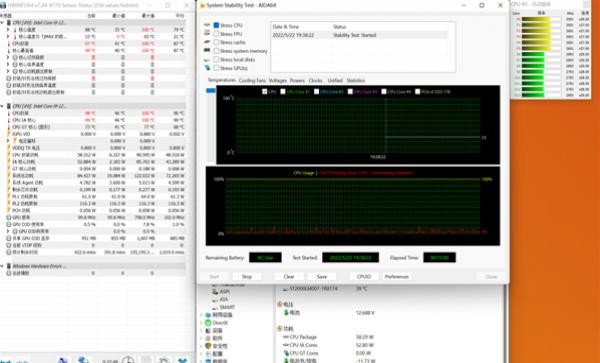Select the Stability Test: Started log row
The width and height of the screenshot is (600, 363).
tap(360, 35)
